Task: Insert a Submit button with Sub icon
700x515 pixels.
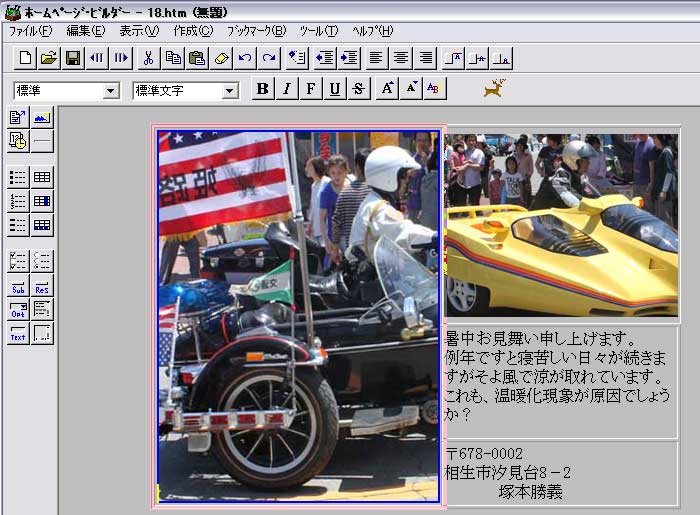Action: (x=18, y=286)
